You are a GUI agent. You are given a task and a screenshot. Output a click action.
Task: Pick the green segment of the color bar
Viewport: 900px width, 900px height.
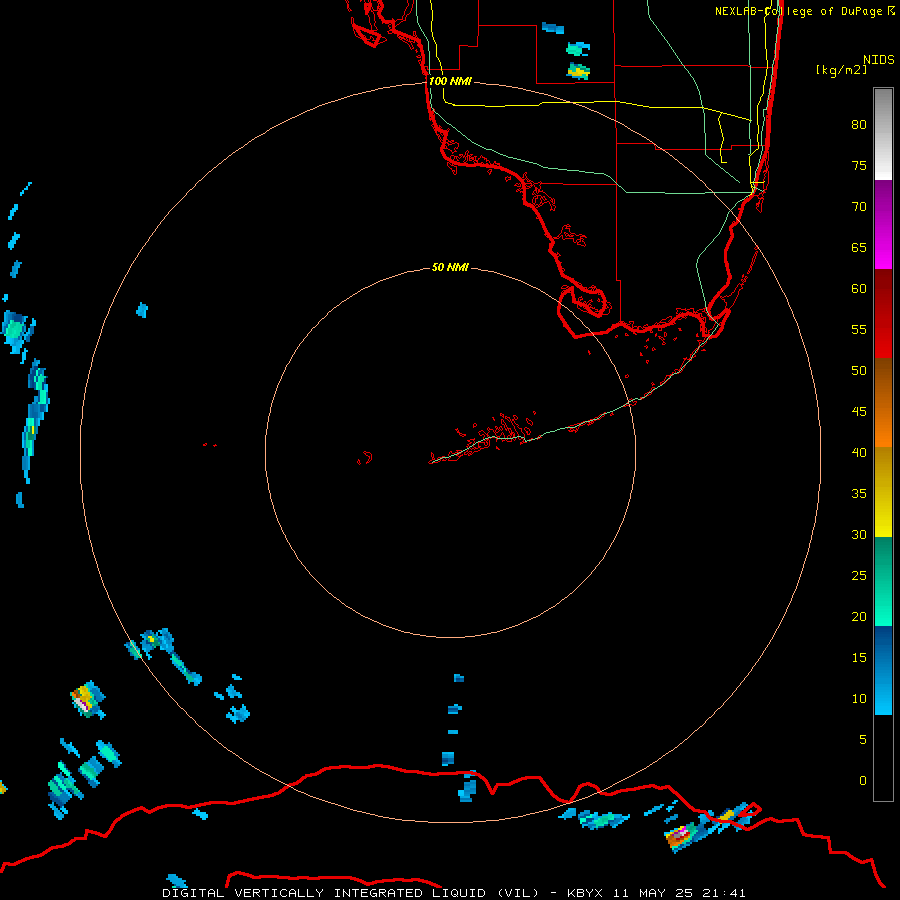tap(883, 581)
